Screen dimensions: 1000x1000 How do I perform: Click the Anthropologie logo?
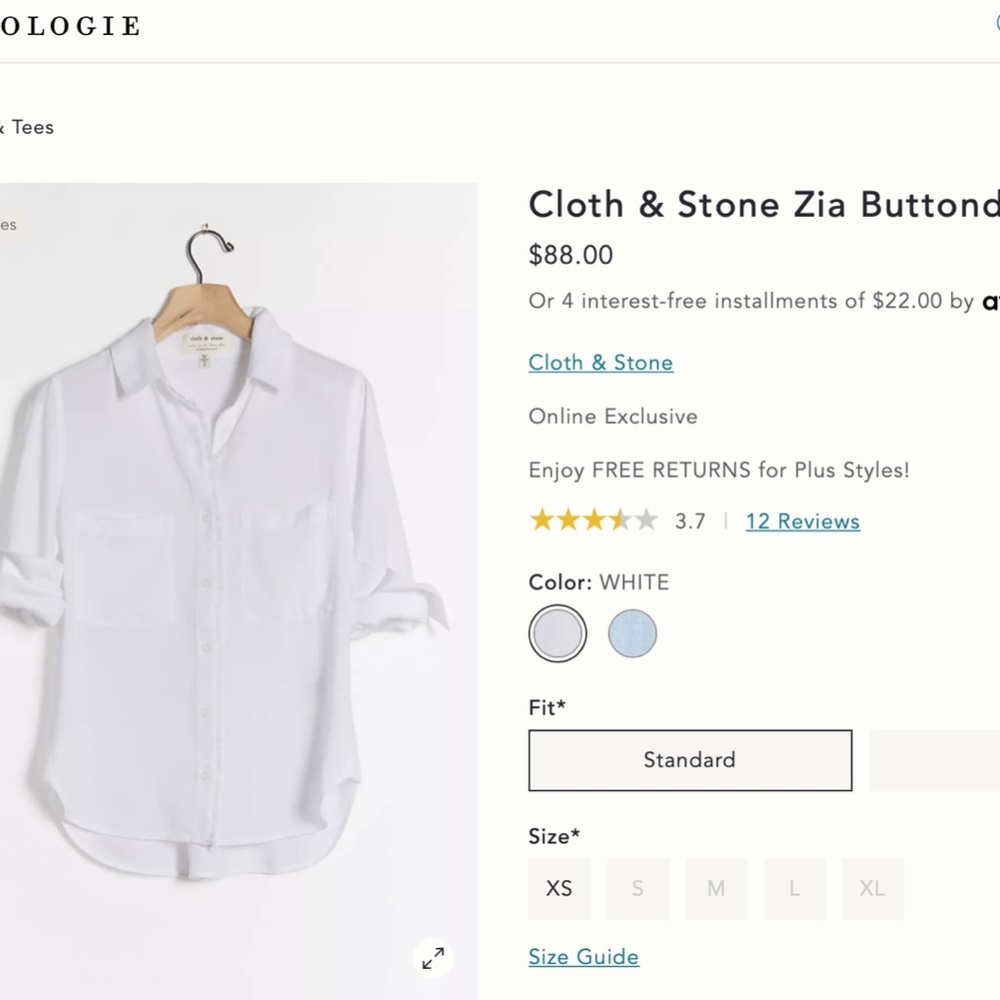click(70, 26)
